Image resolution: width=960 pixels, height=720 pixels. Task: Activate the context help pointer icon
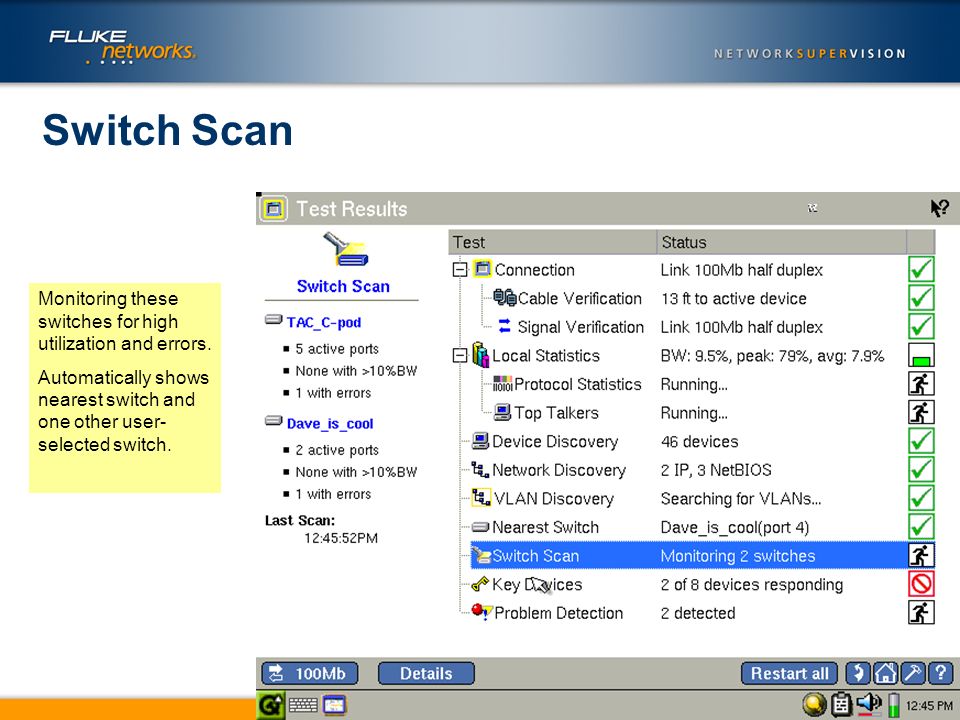pos(939,208)
